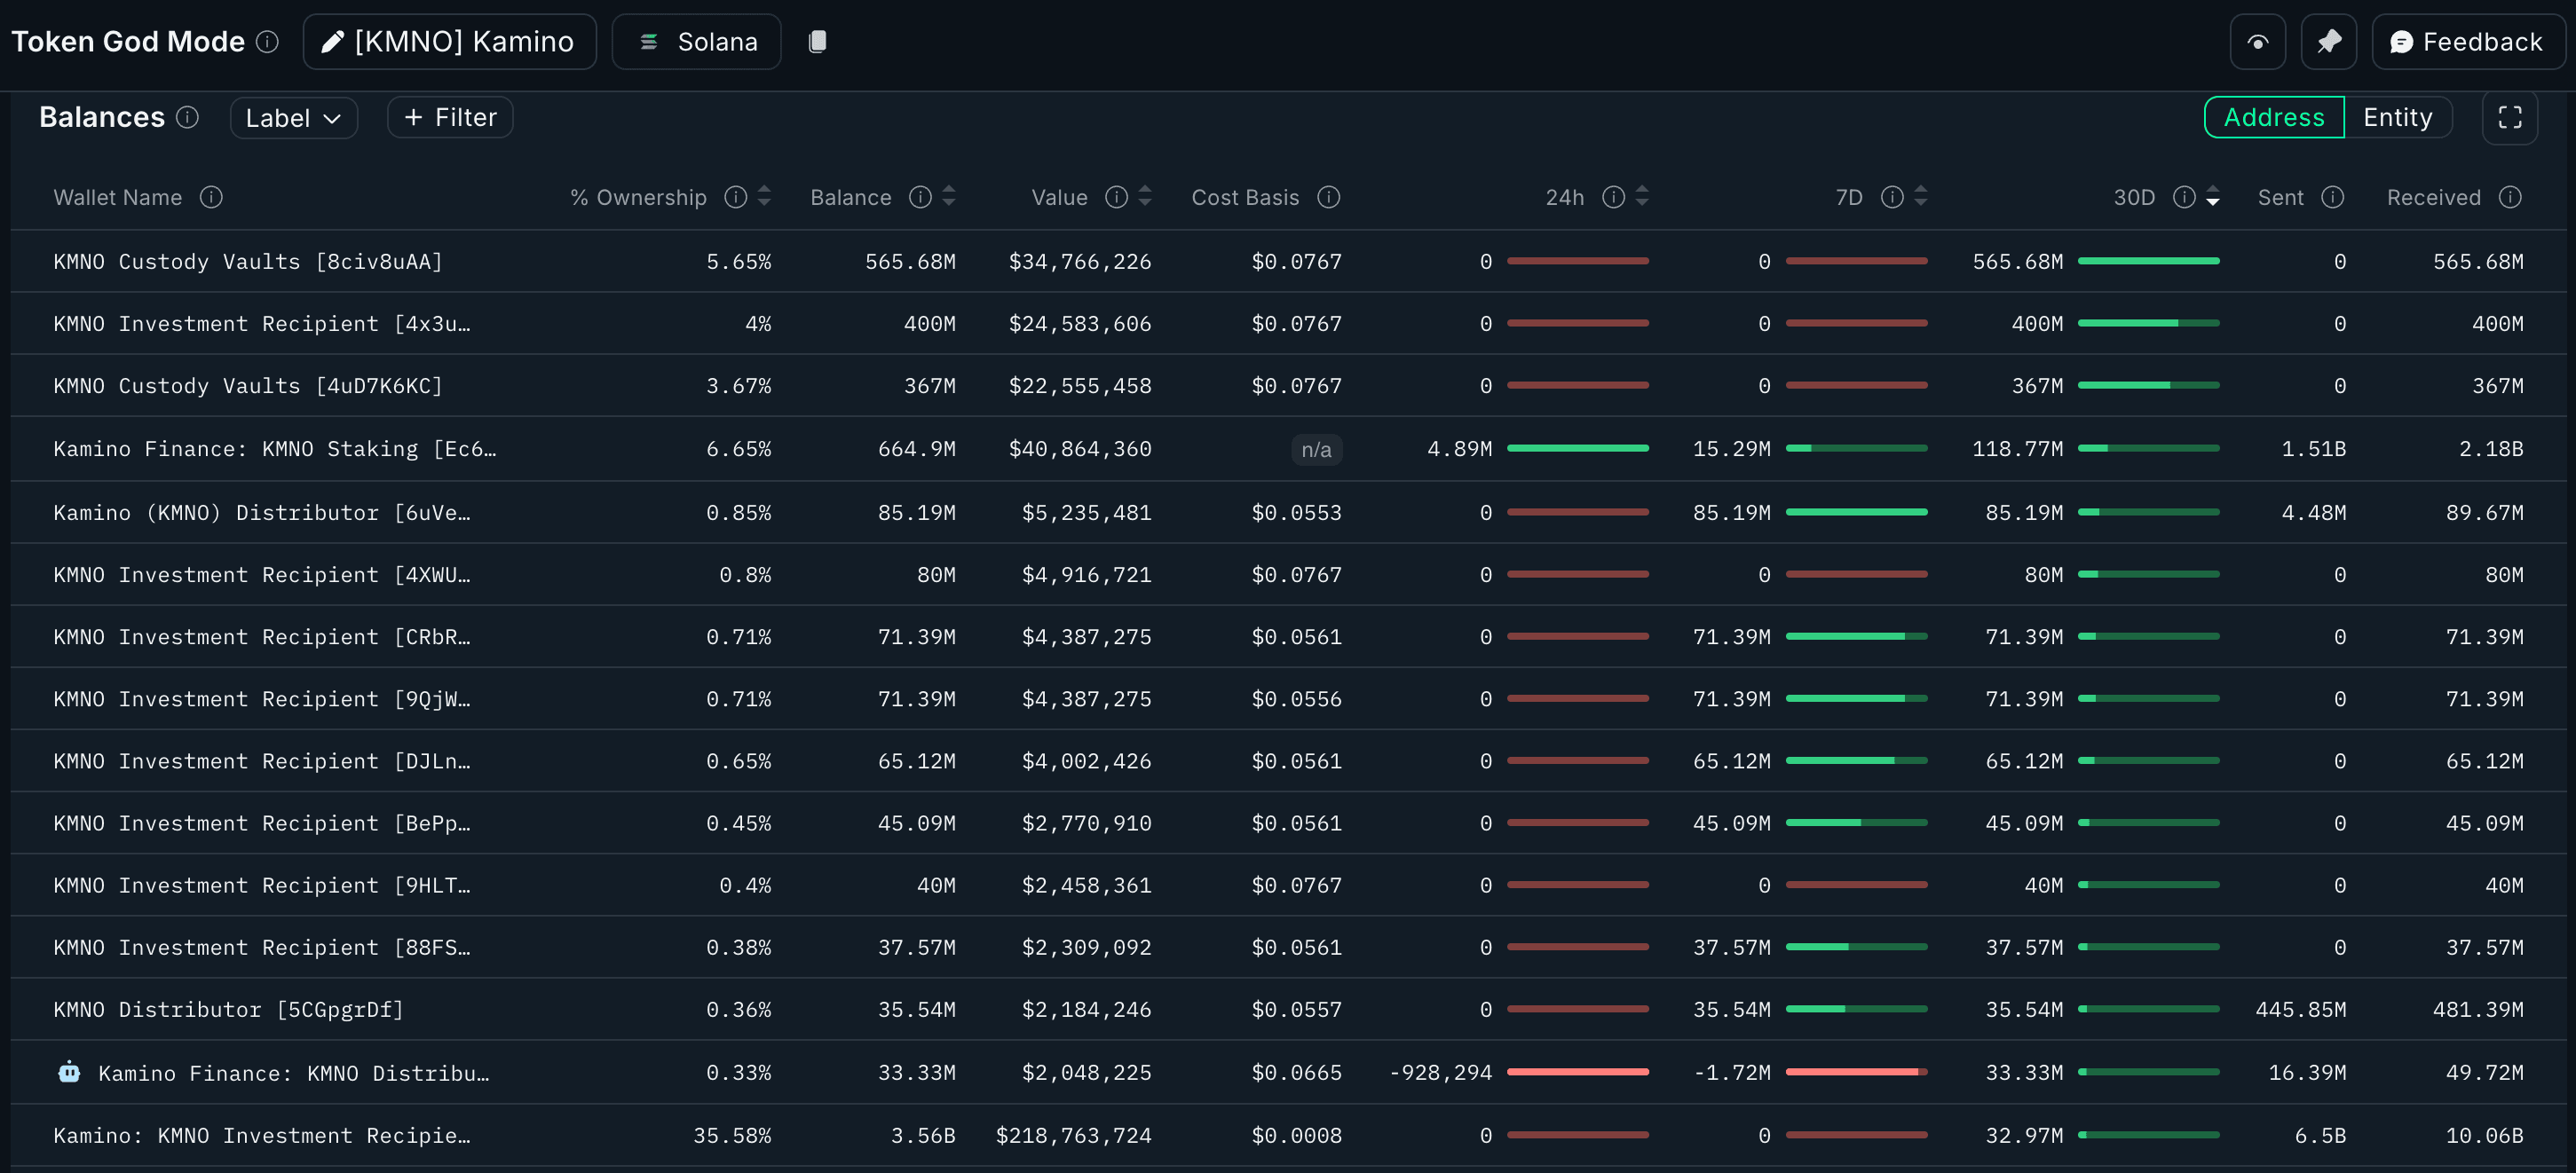Open fullscreen view of the Balances table
The height and width of the screenshot is (1173, 2576).
pos(2510,117)
